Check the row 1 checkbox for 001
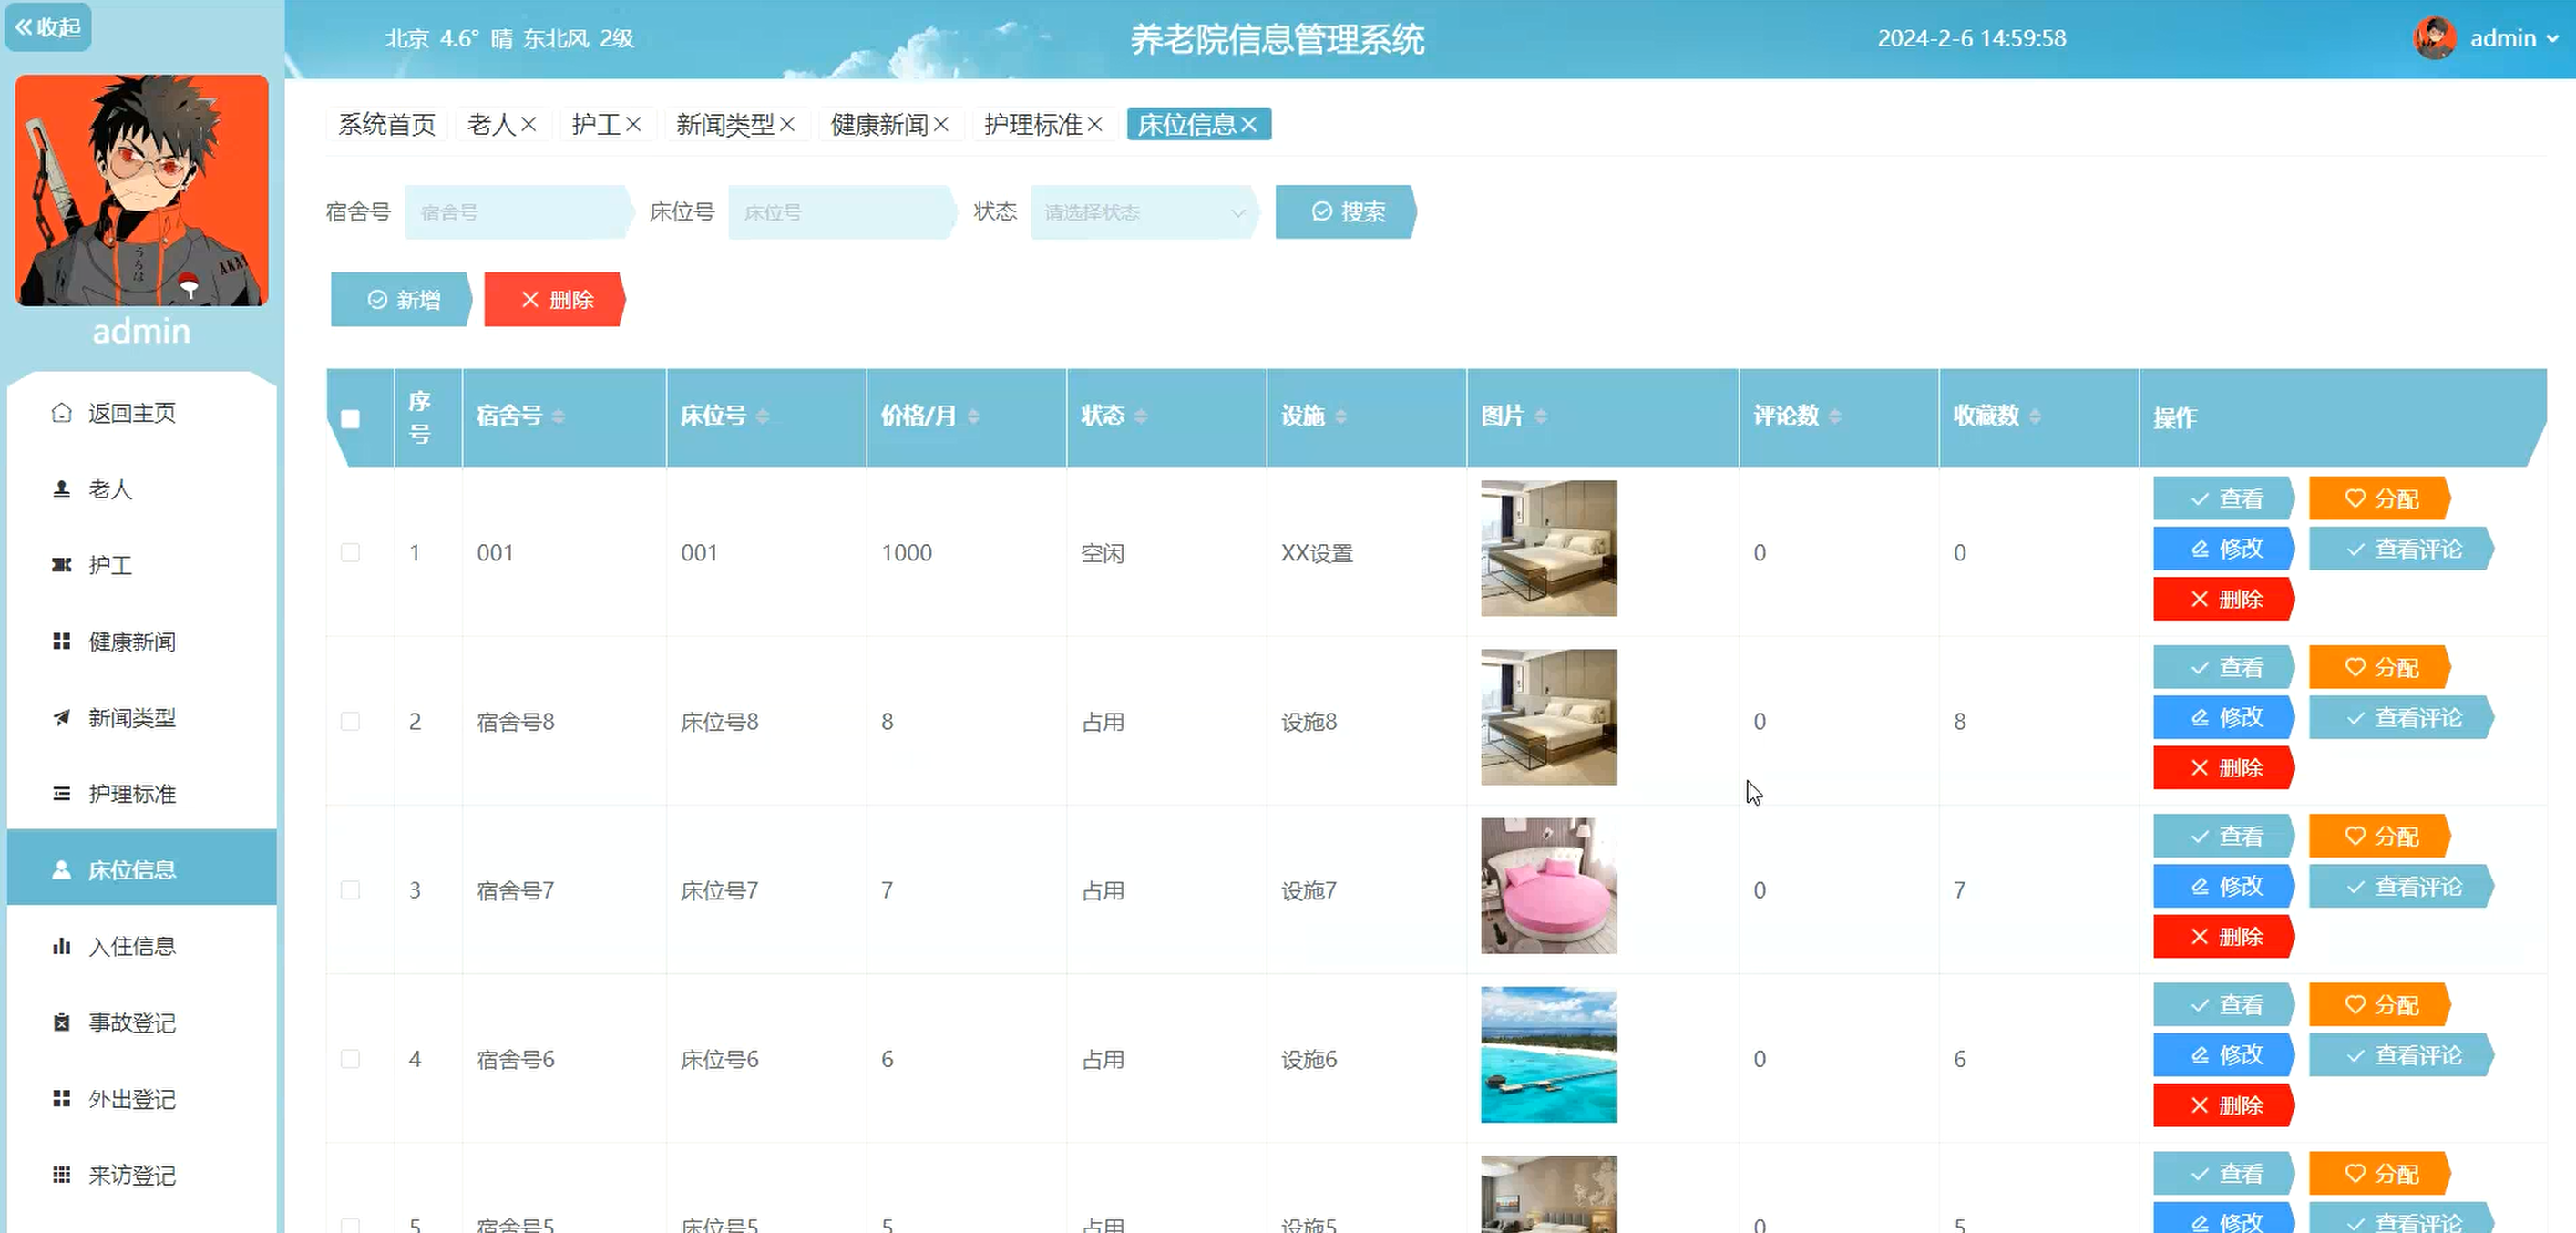The image size is (2576, 1233). pos(350,552)
